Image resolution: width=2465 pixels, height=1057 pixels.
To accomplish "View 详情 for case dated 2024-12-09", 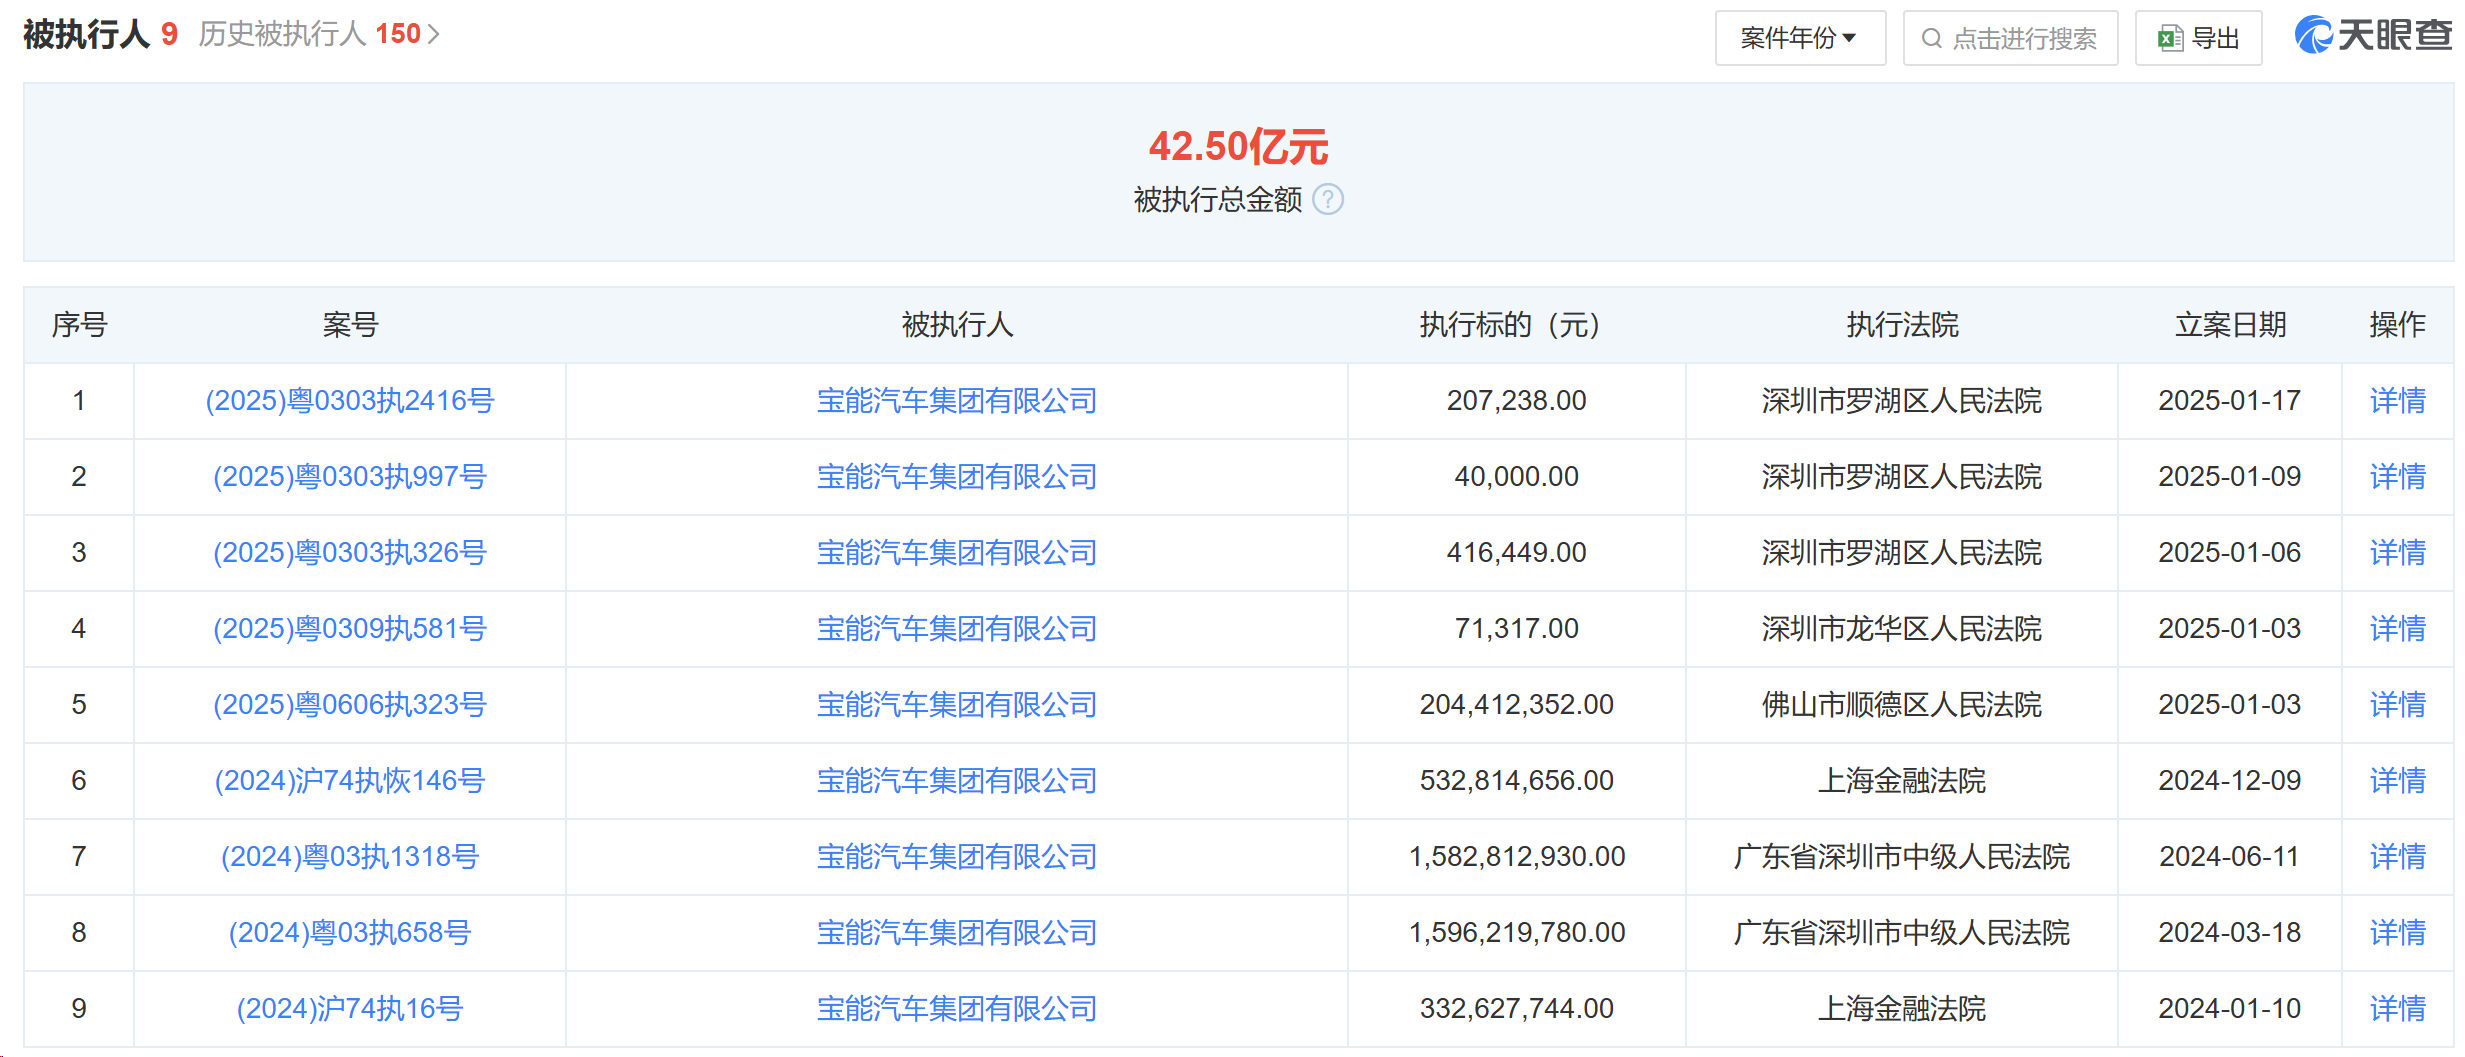I will [2398, 781].
